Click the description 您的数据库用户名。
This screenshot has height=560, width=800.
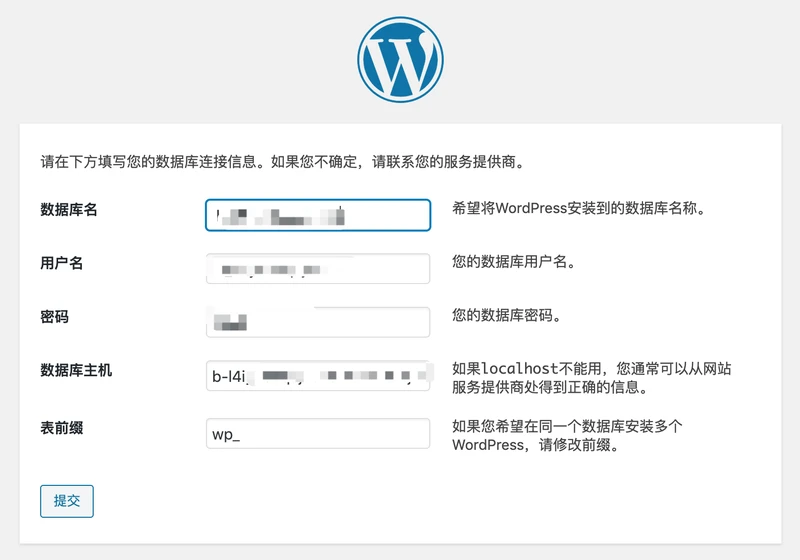[514, 262]
